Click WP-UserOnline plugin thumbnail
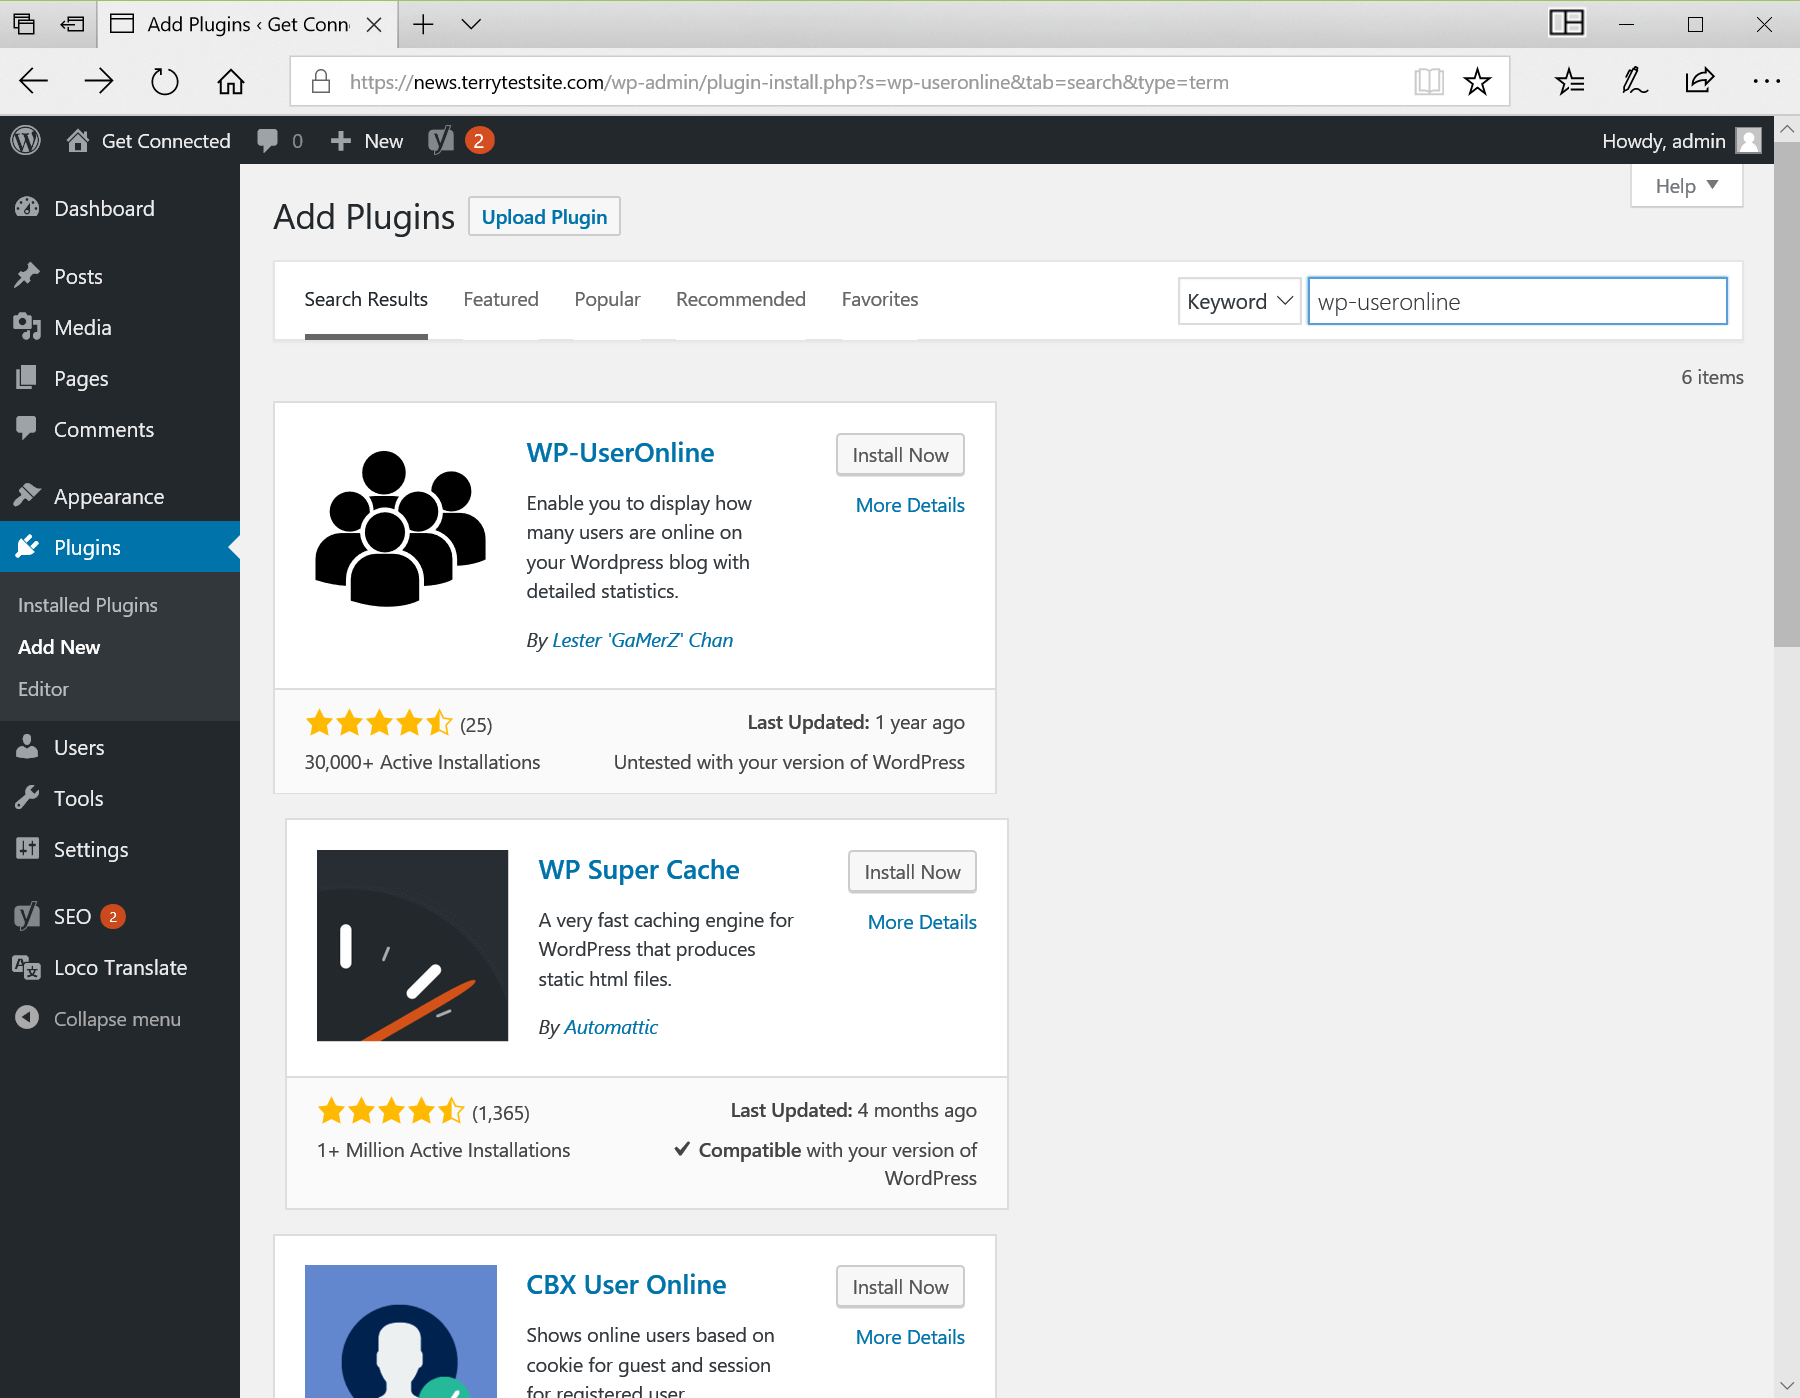The image size is (1800, 1398). 400,529
